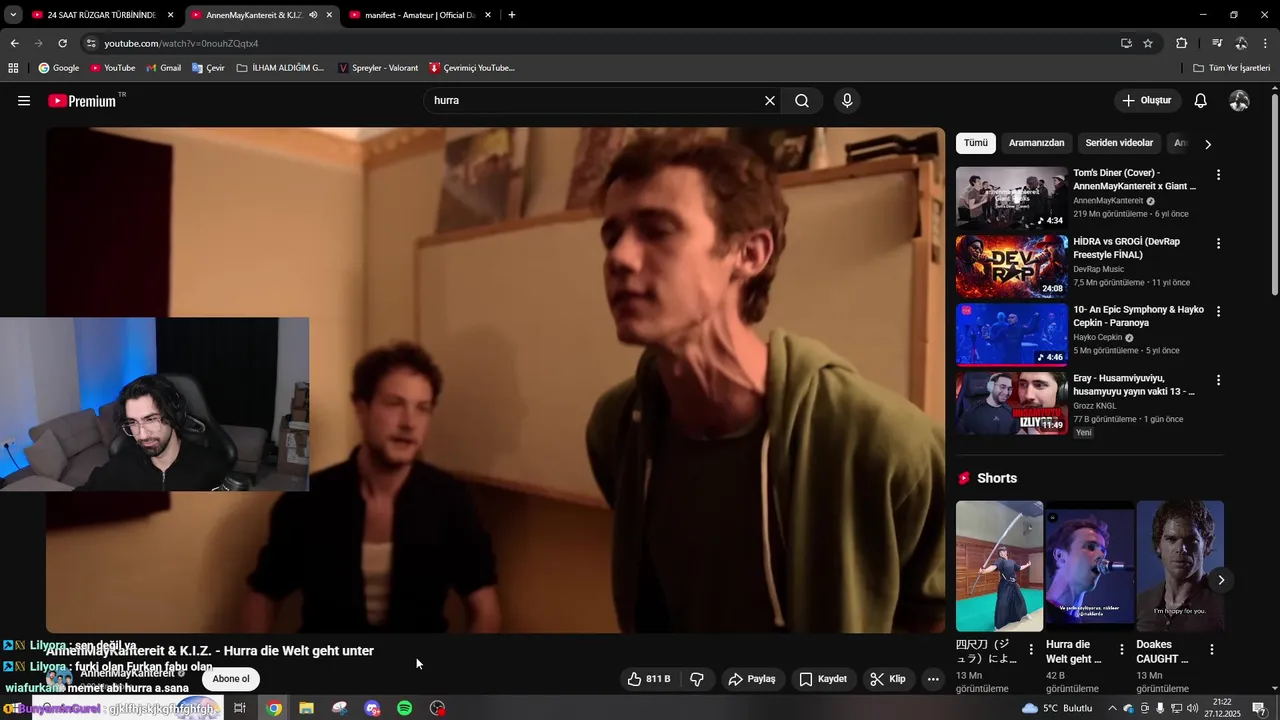The image size is (1280, 720).
Task: Start voice search with the microphone
Action: [x=847, y=101]
